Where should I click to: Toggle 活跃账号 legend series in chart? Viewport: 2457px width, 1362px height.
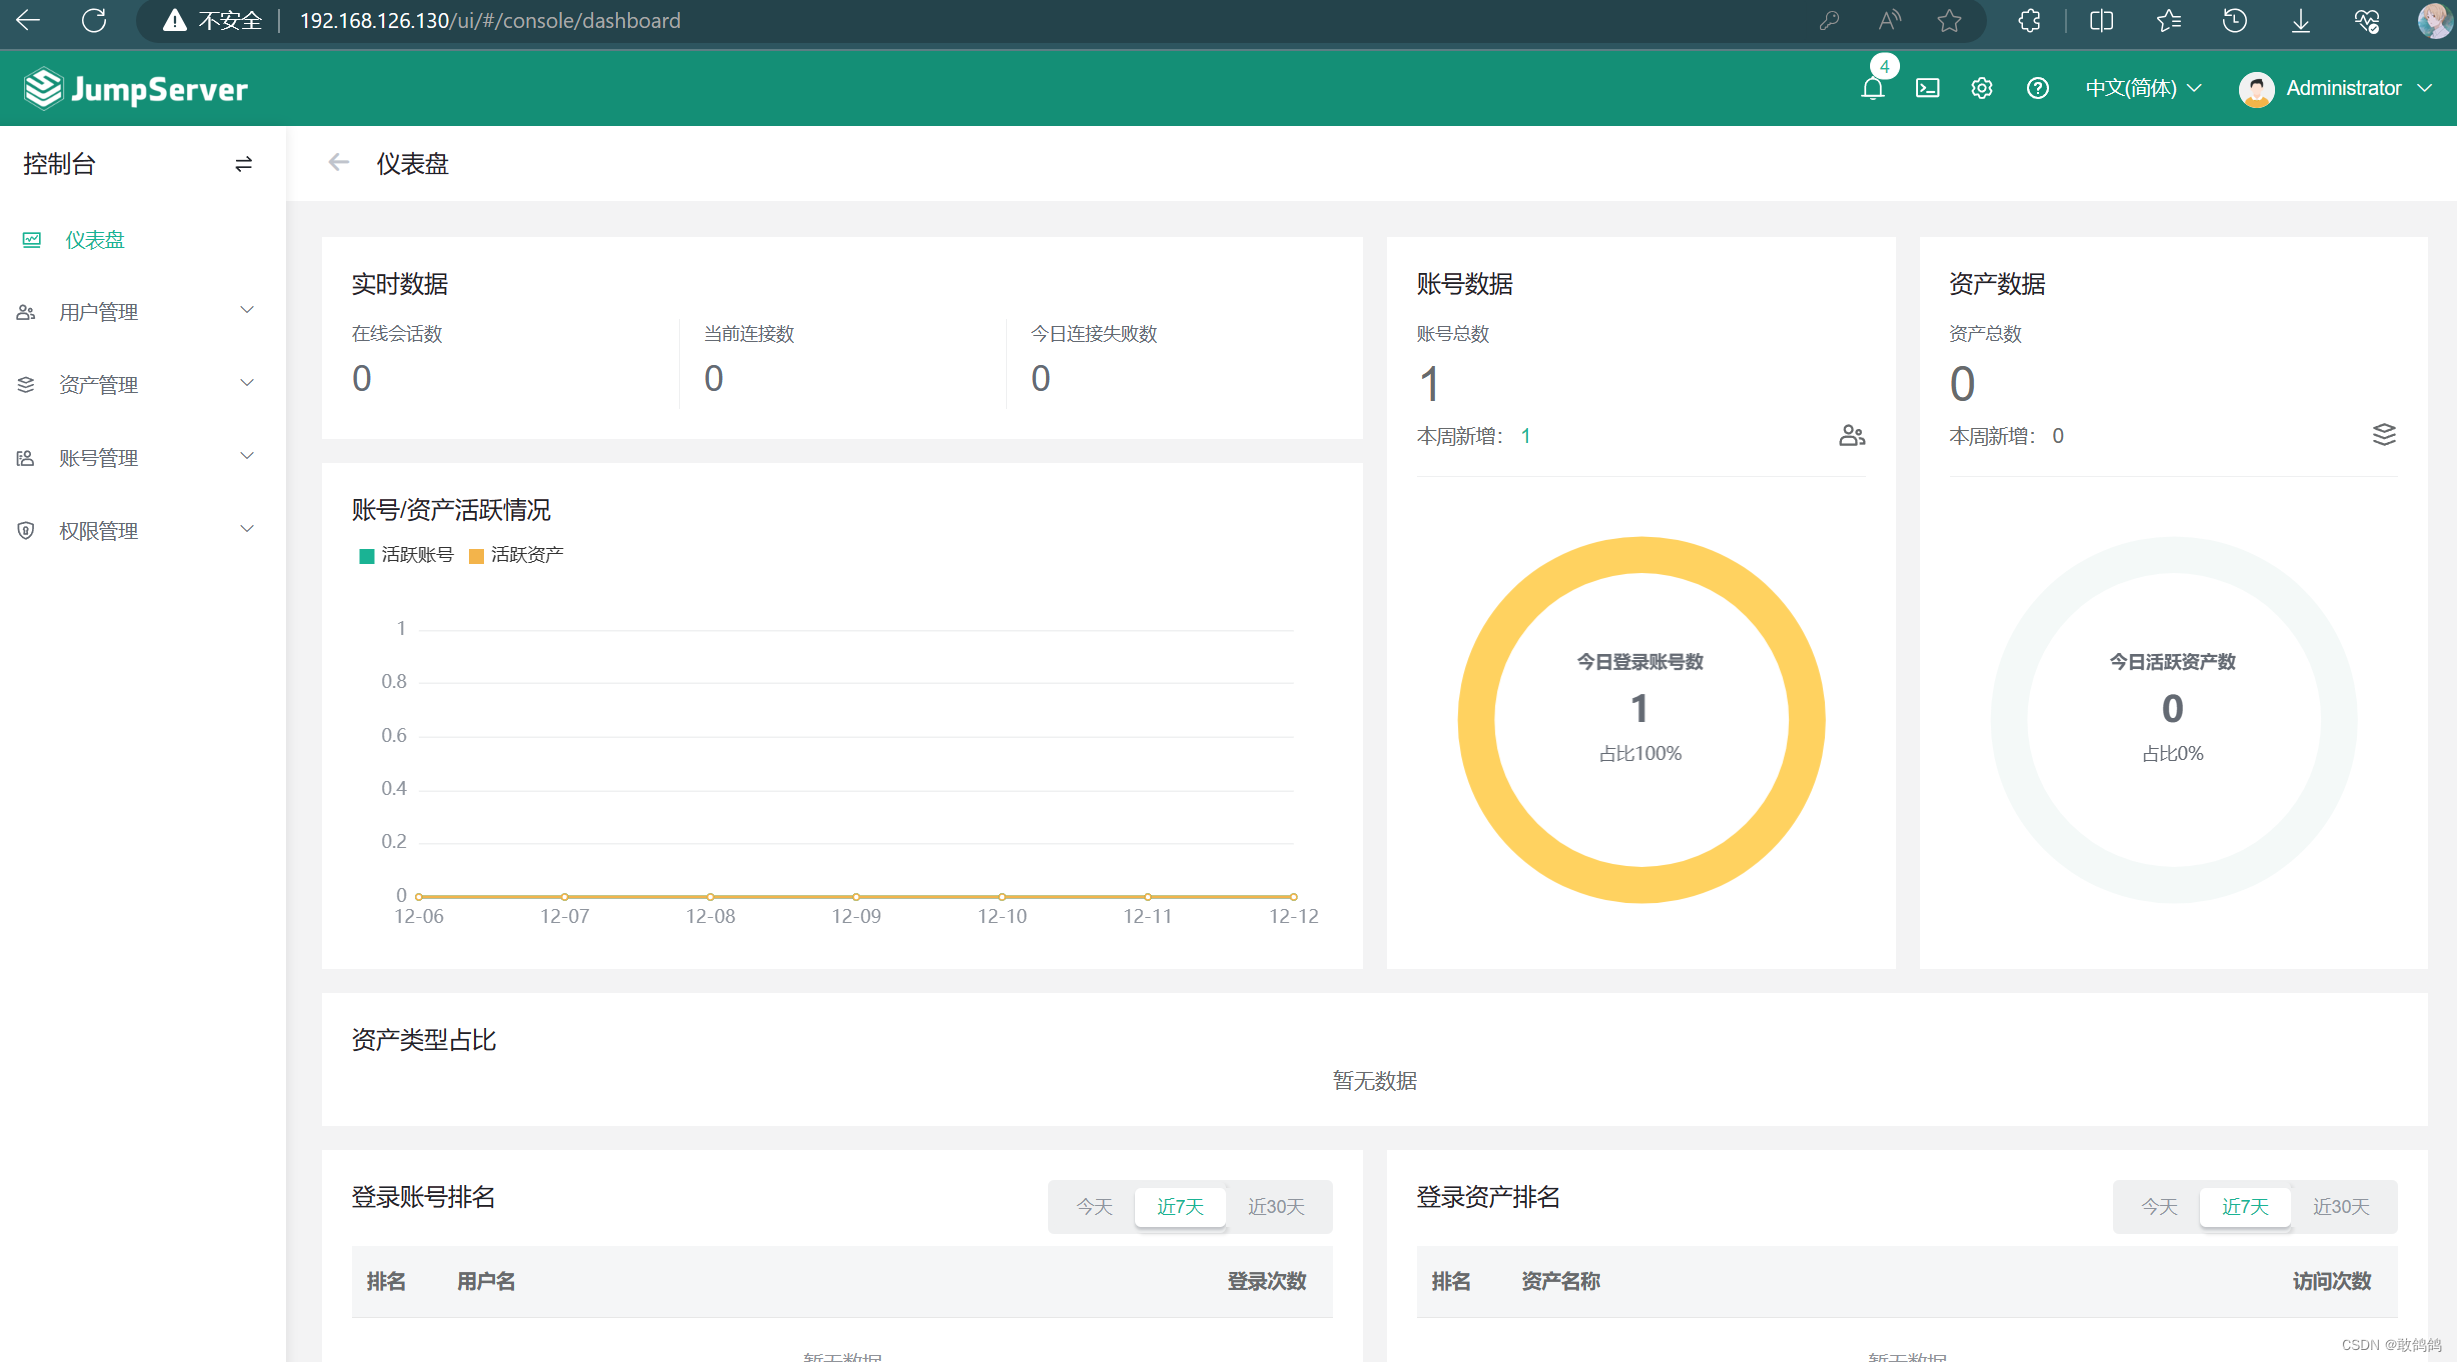coord(407,555)
